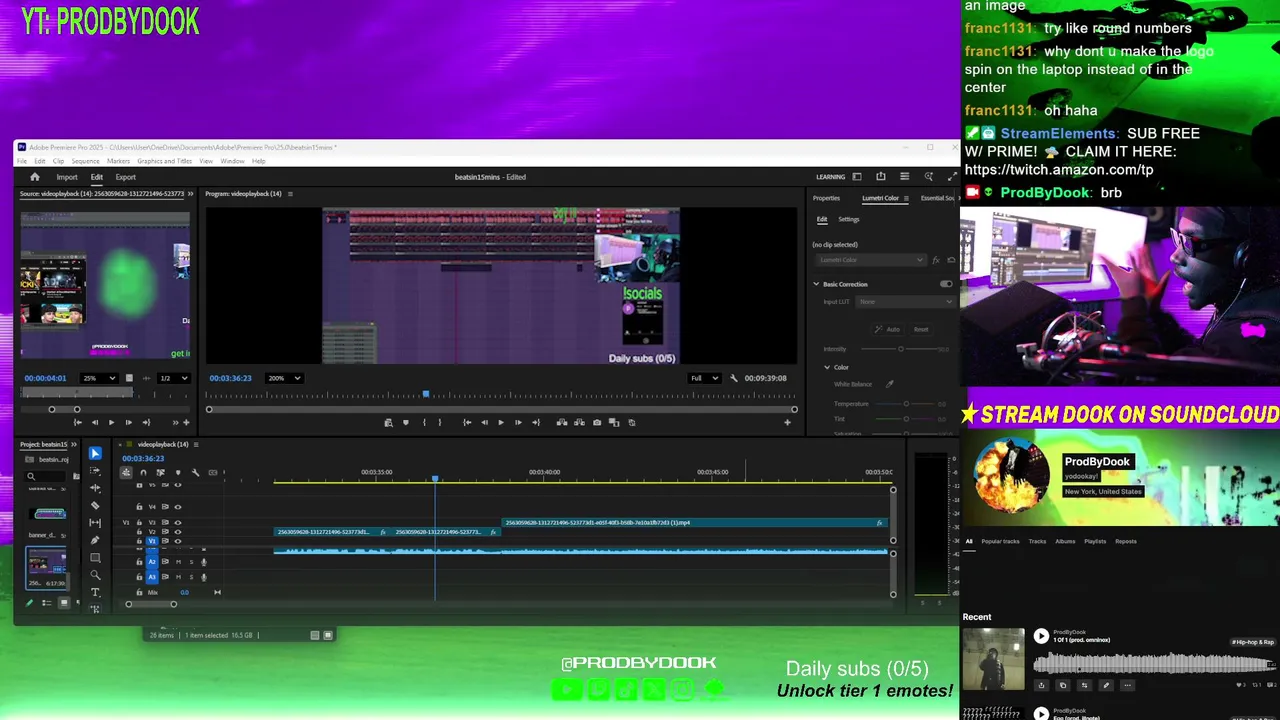Open Workspaces panel icon in header
Screen dimensions: 1280x720
pos(857,177)
